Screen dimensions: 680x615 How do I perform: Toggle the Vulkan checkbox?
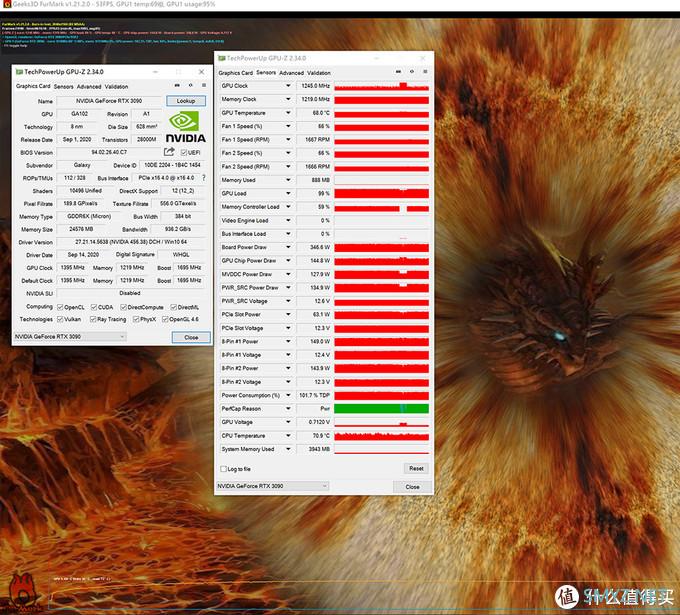pos(60,319)
